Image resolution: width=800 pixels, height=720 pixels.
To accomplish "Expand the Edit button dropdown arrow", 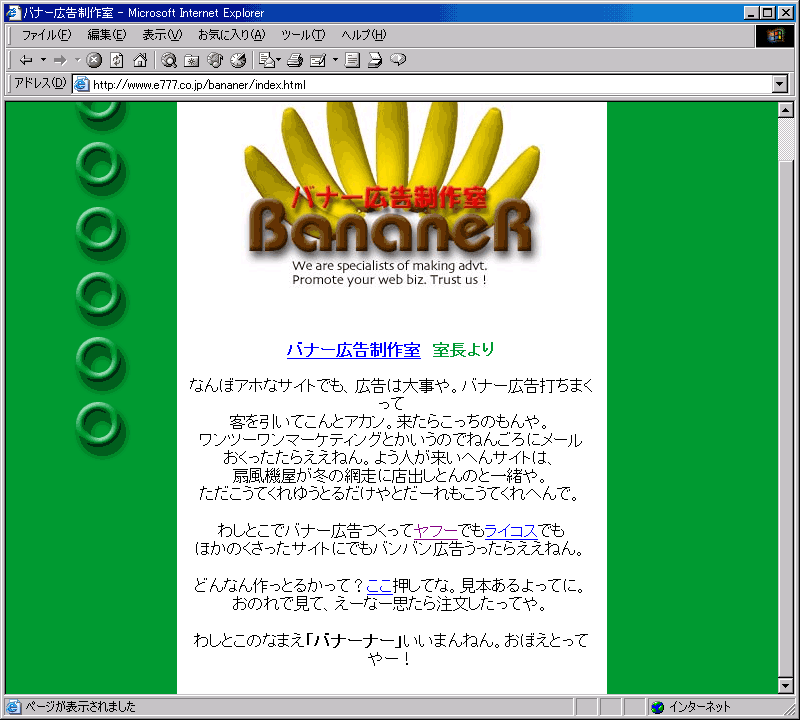I will [335, 60].
